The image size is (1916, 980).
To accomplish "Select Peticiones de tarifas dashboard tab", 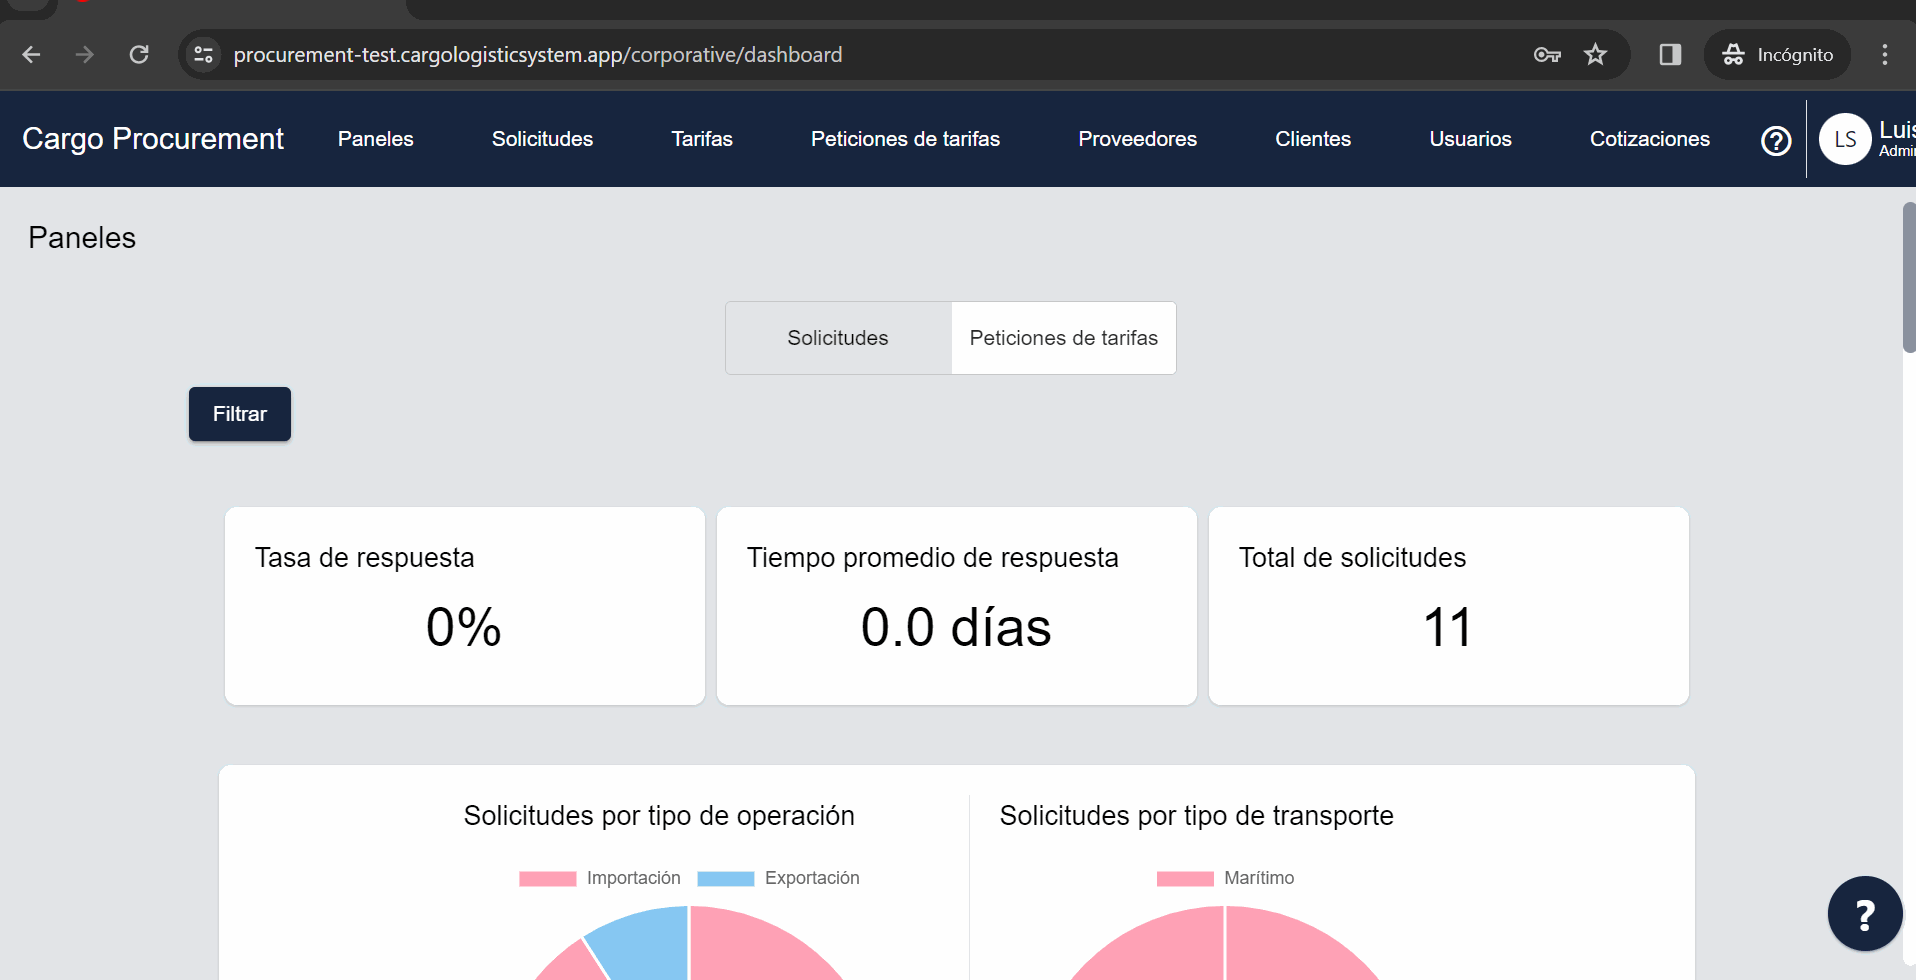I will [1063, 338].
